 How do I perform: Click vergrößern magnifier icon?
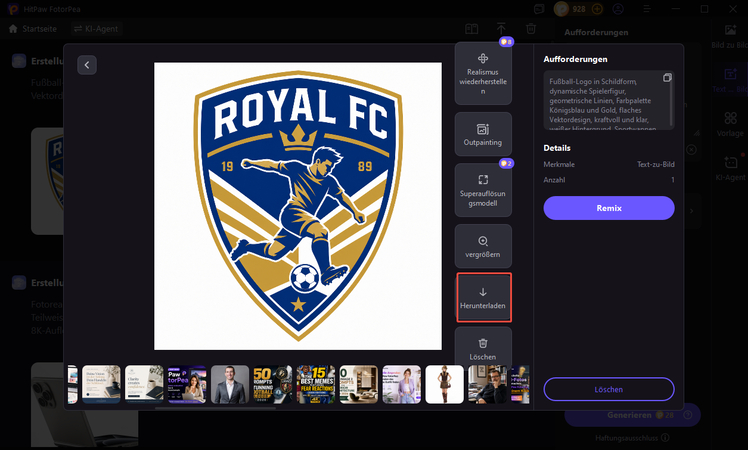click(x=483, y=241)
